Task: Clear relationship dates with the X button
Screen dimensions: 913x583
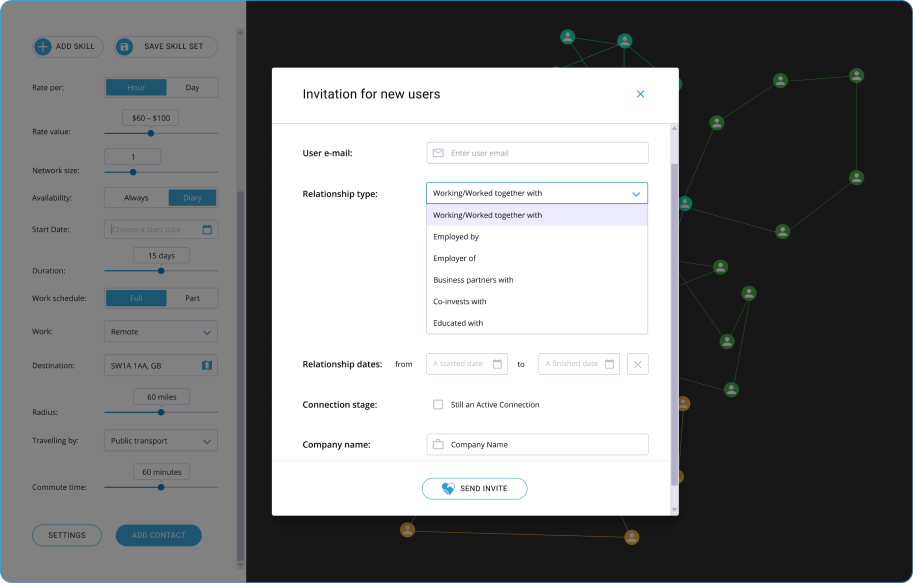Action: (638, 364)
